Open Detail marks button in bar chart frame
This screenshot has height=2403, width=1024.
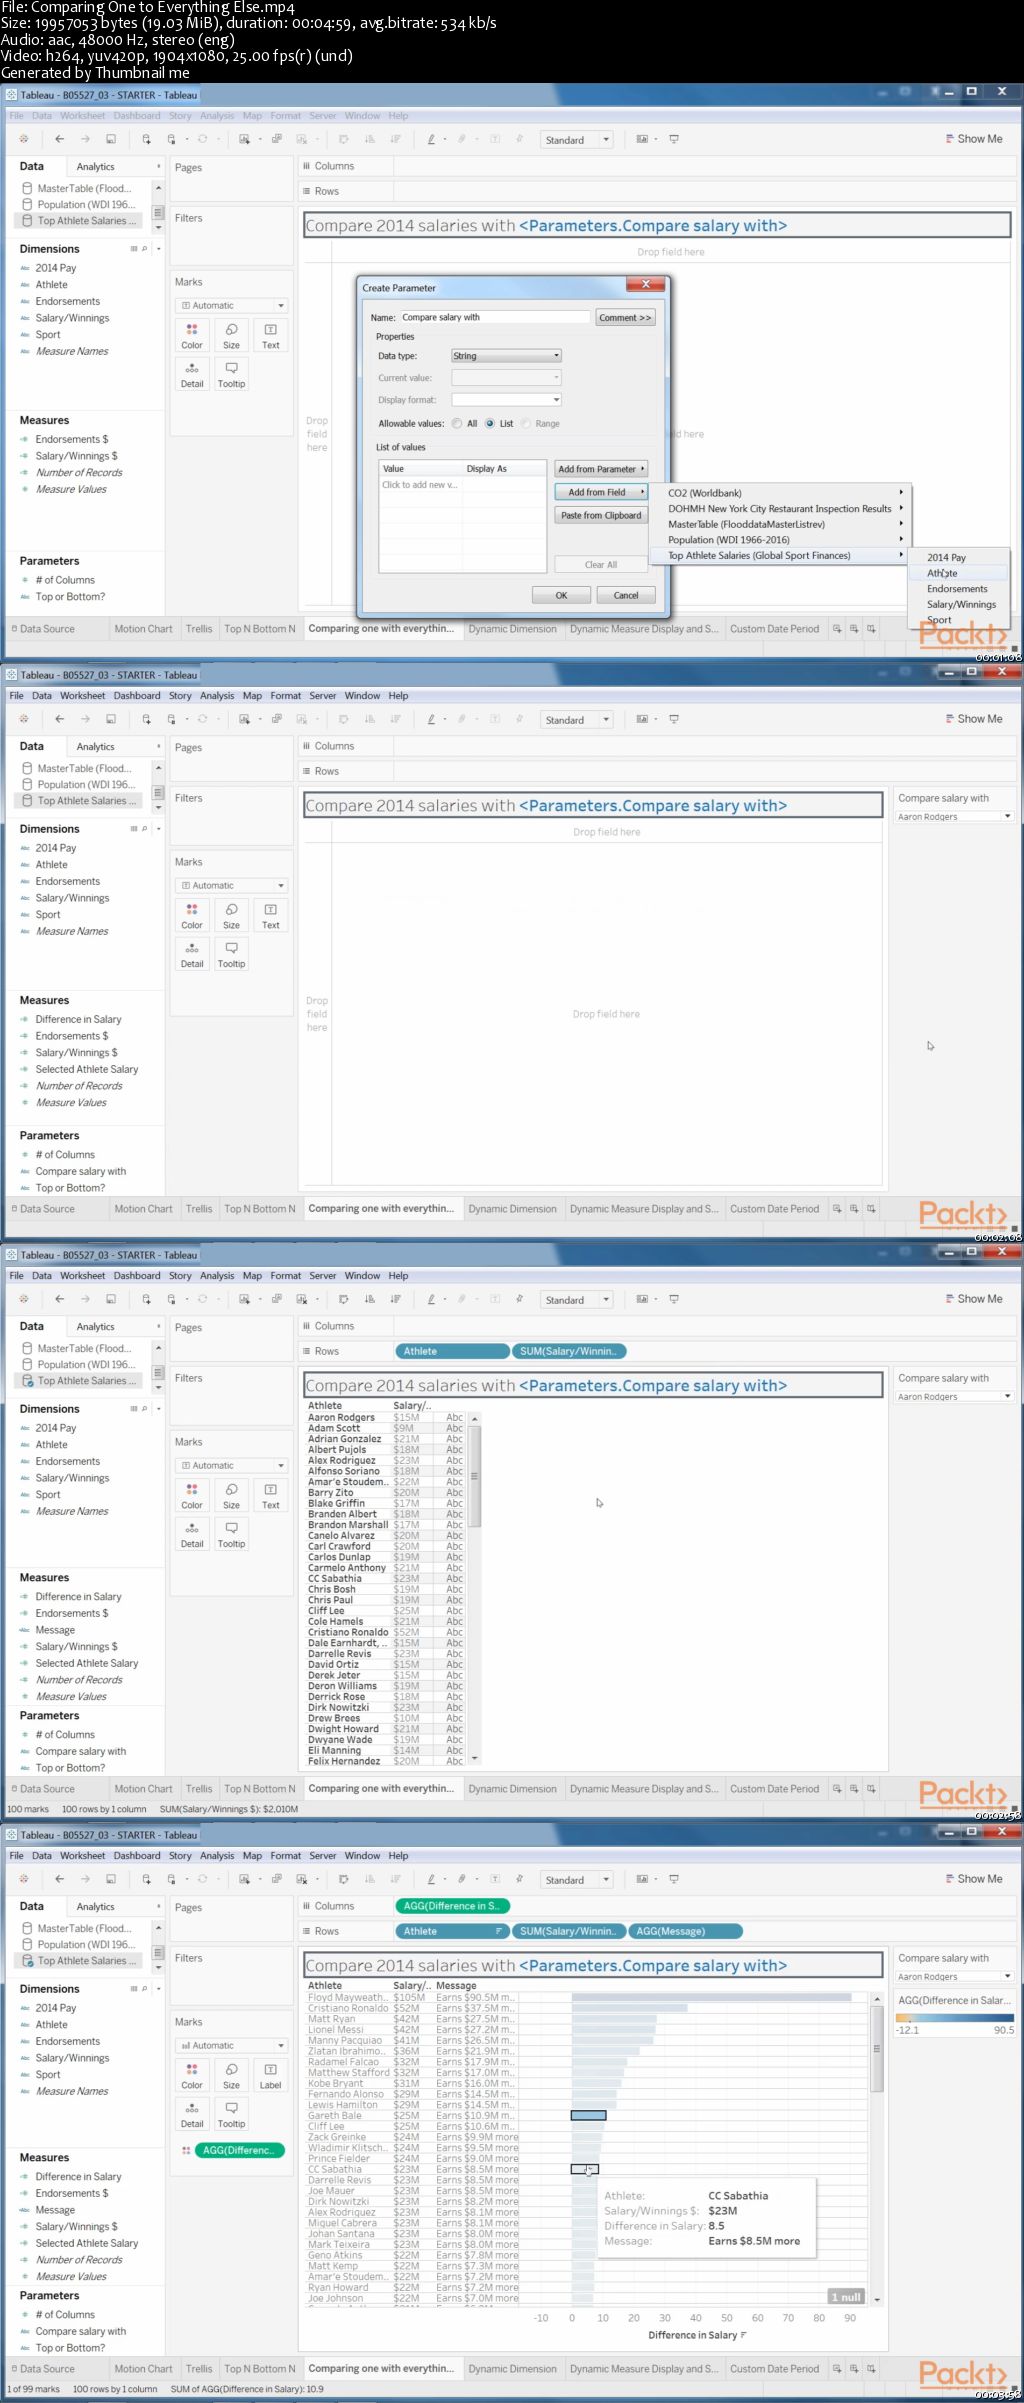[x=192, y=2114]
